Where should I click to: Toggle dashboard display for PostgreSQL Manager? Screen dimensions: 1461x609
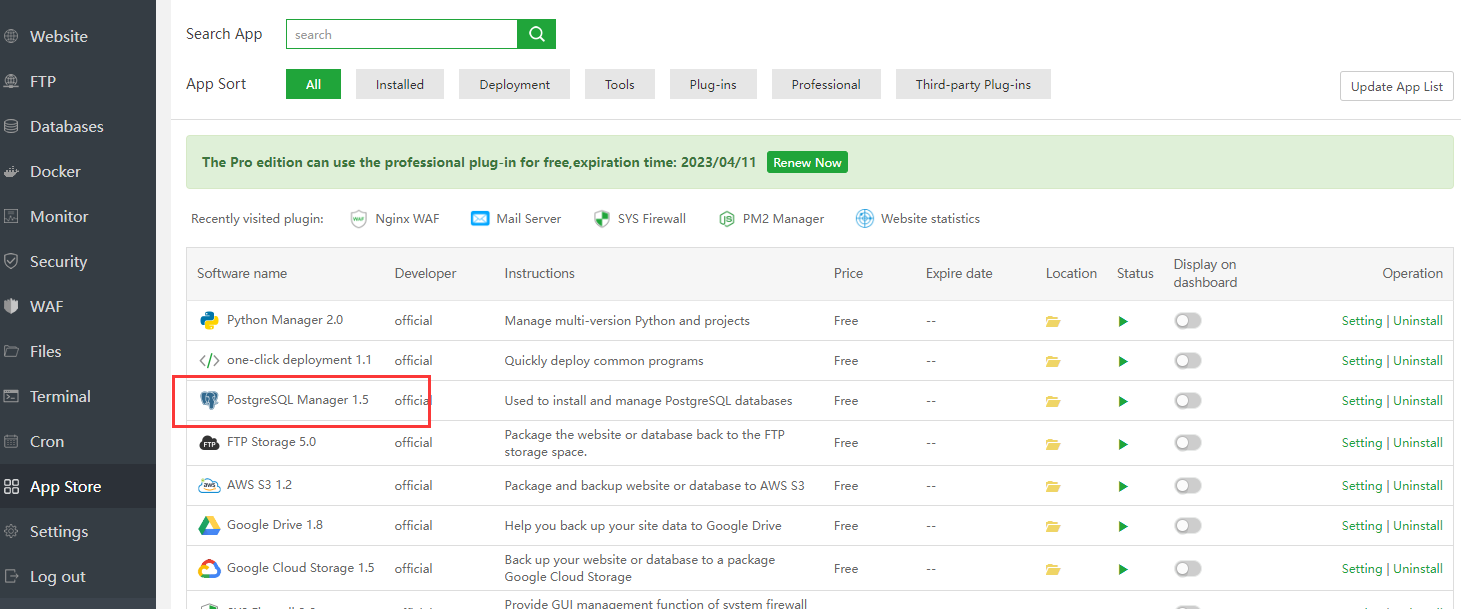pyautogui.click(x=1187, y=401)
